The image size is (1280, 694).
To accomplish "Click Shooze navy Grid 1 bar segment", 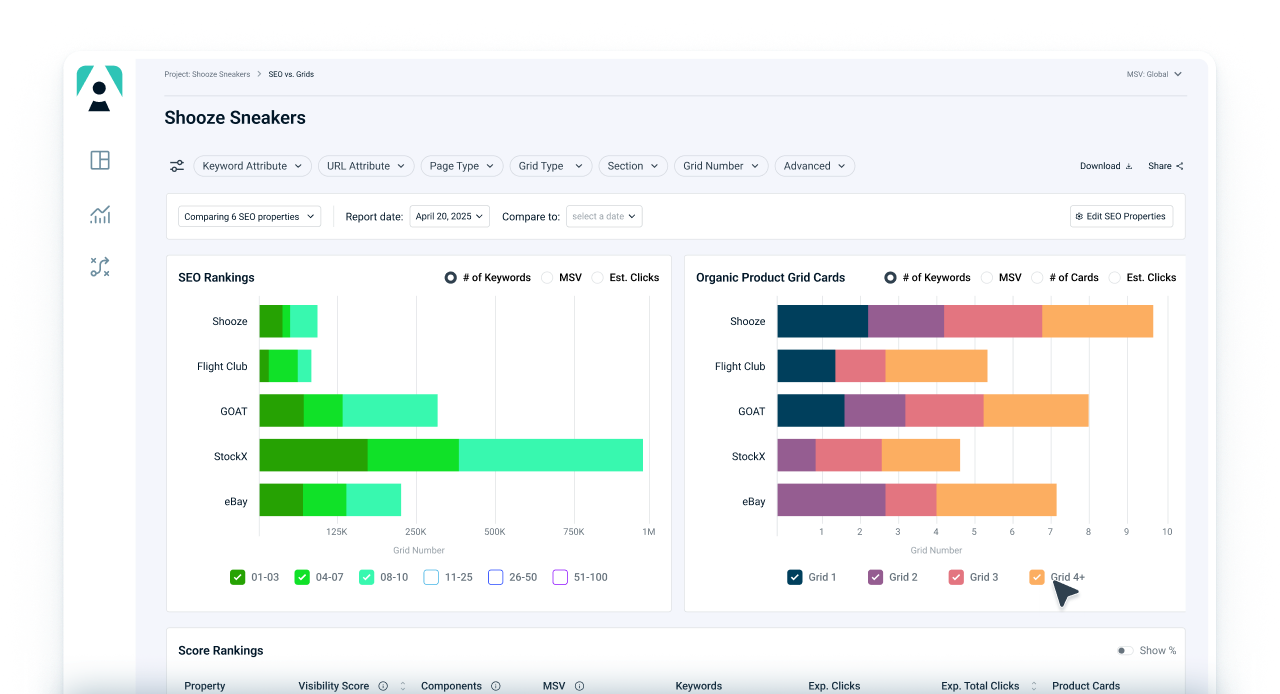I will [x=823, y=321].
